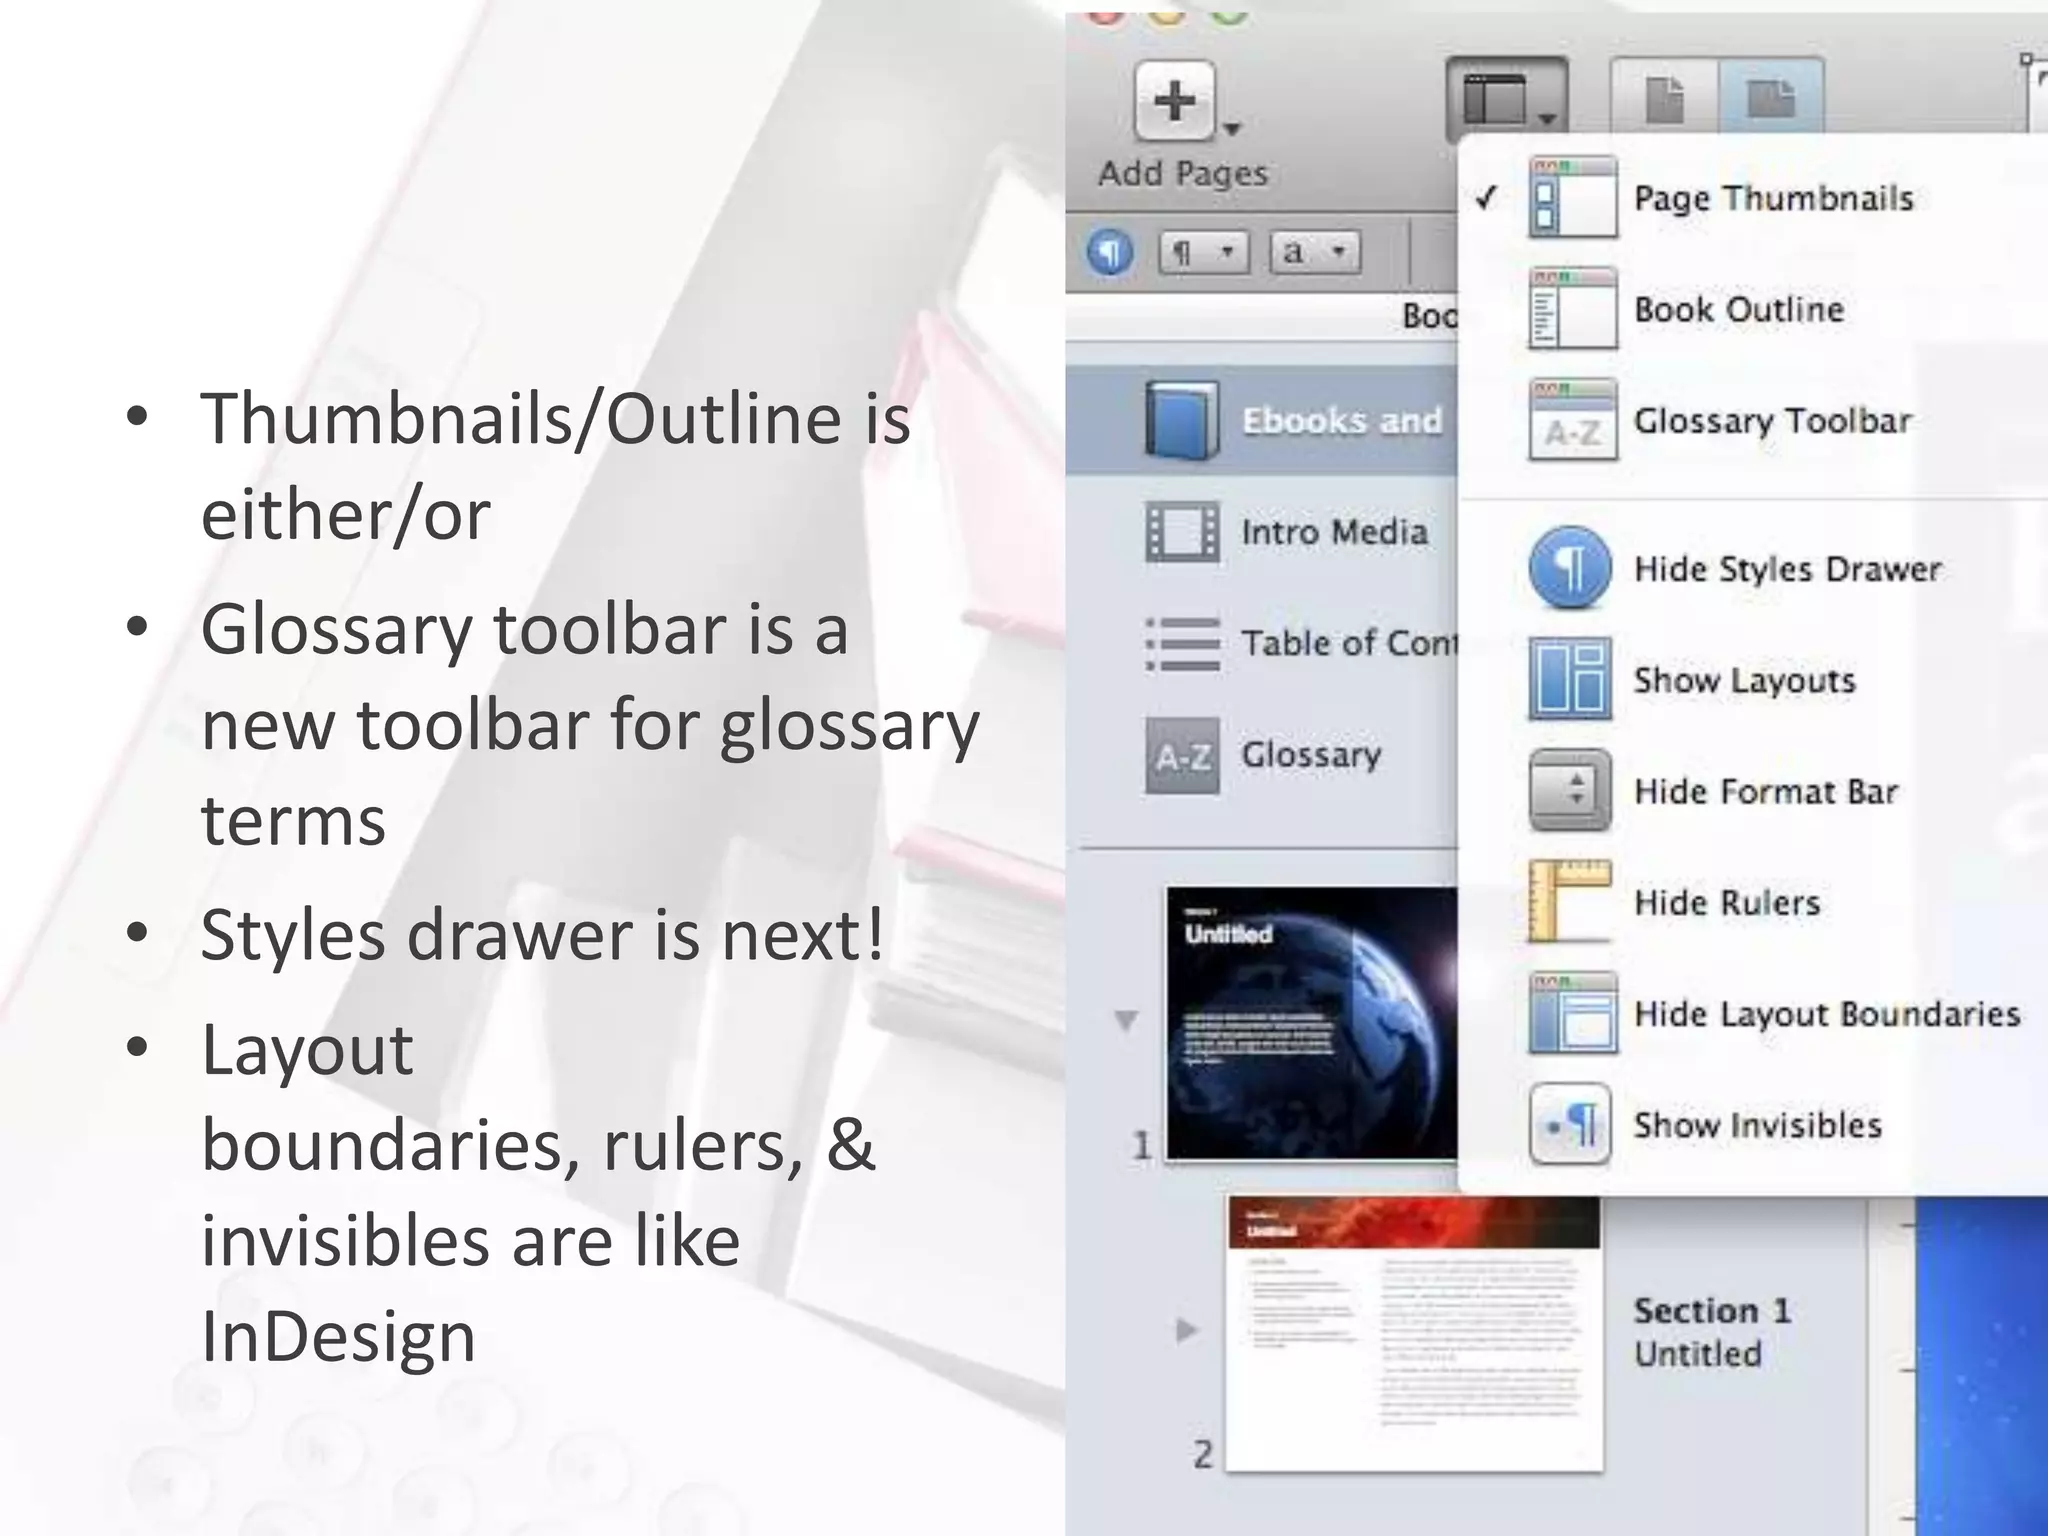The height and width of the screenshot is (1536, 2048).
Task: Click the Intro Media film icon
Action: pyautogui.click(x=1182, y=531)
